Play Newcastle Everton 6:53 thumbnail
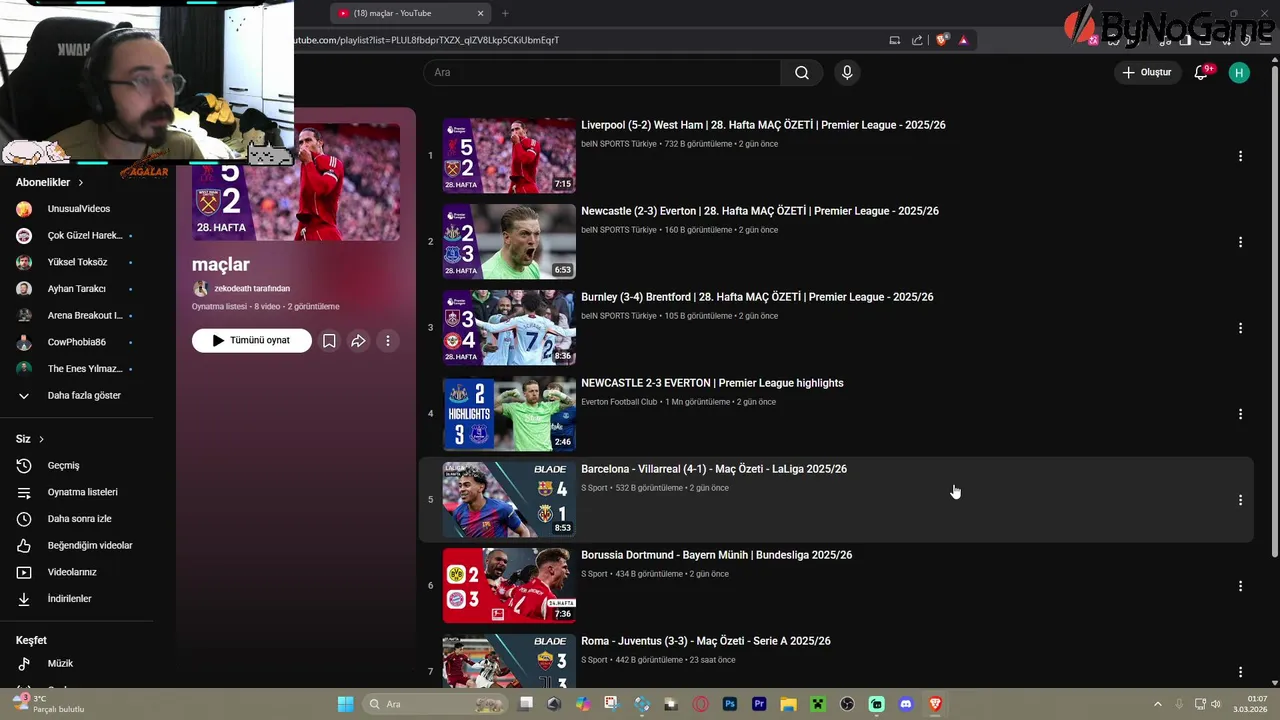Viewport: 1280px width, 720px height. click(509, 242)
